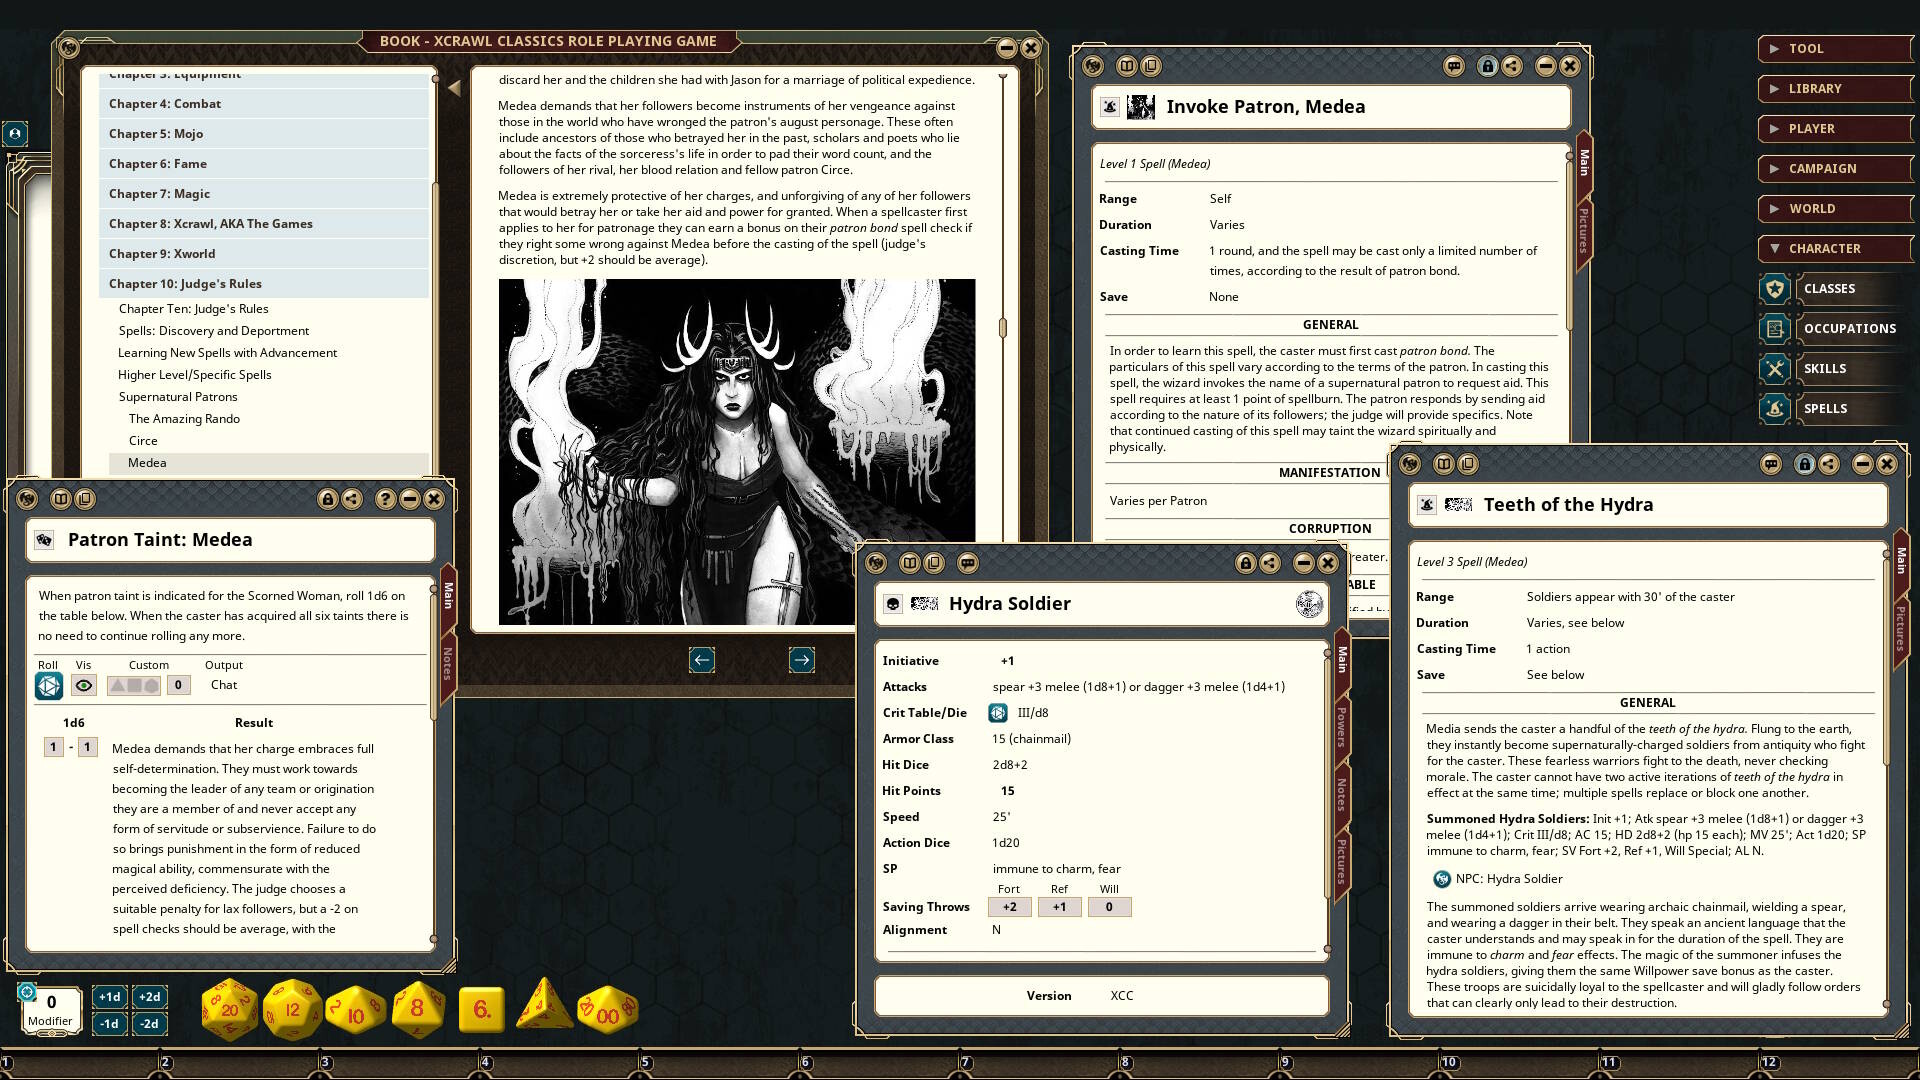
Task: Open the SPELLS sidebar icon
Action: [x=1775, y=408]
